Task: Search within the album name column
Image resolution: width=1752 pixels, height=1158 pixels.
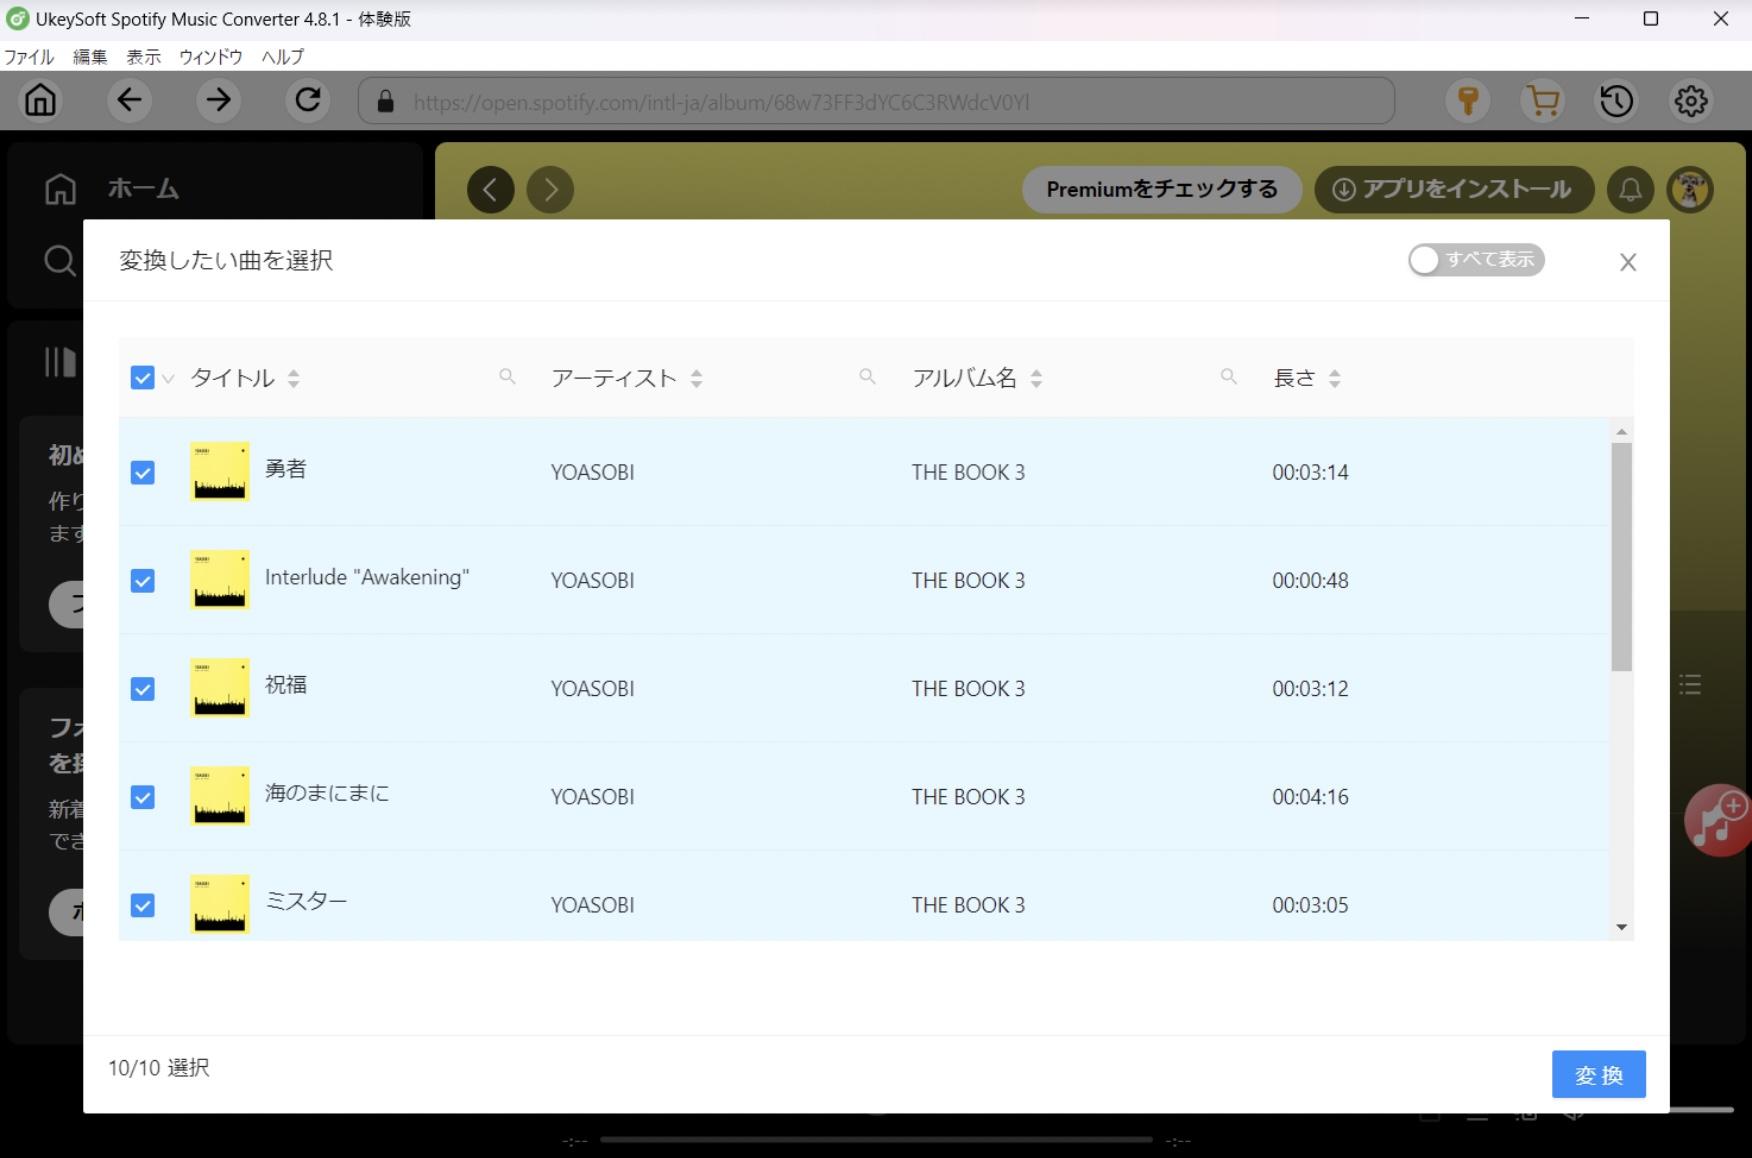Action: [1228, 376]
